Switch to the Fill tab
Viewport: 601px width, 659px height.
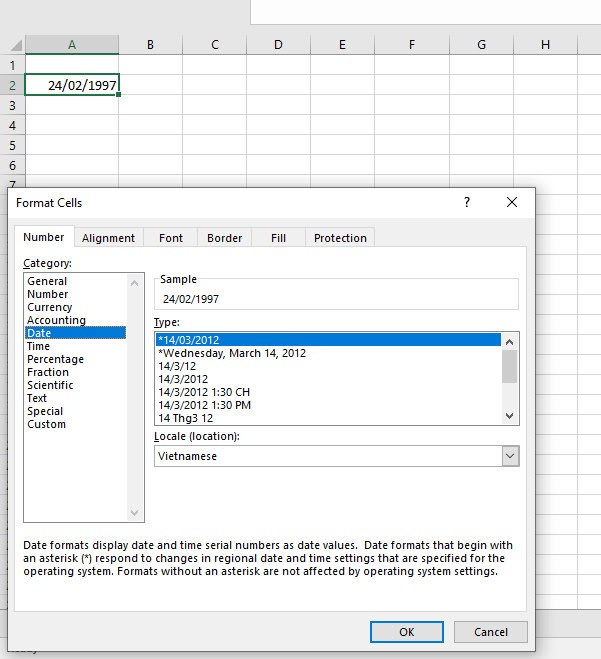pyautogui.click(x=278, y=238)
